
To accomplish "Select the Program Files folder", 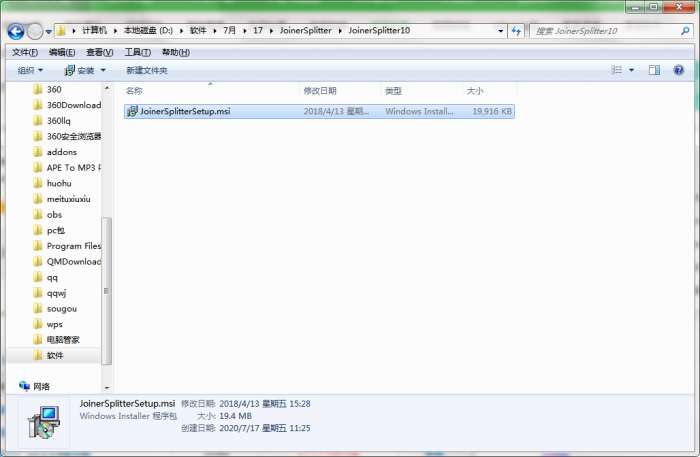I will [x=74, y=246].
